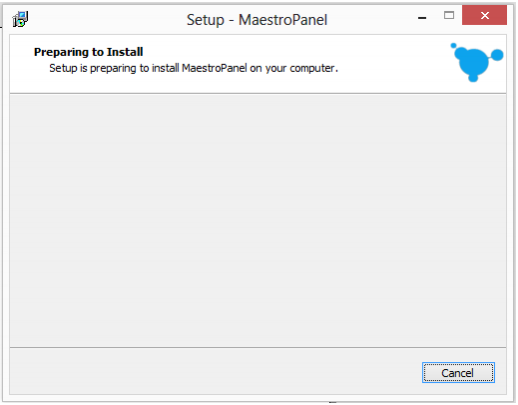Viewport: 518px width, 405px height.
Task: Minimize the Setup - MaestroPanel window
Action: 422,18
